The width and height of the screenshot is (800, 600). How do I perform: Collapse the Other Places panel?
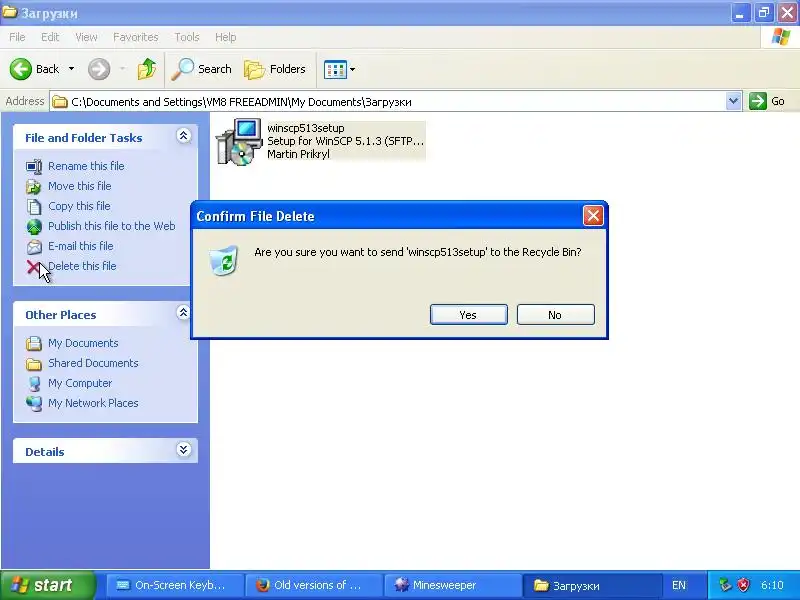click(x=183, y=313)
